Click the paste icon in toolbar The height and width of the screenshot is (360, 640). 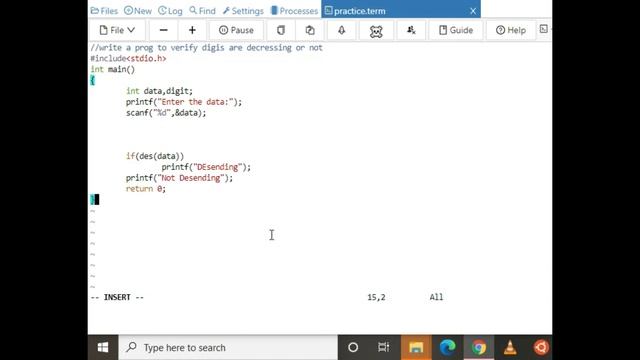pos(310,30)
